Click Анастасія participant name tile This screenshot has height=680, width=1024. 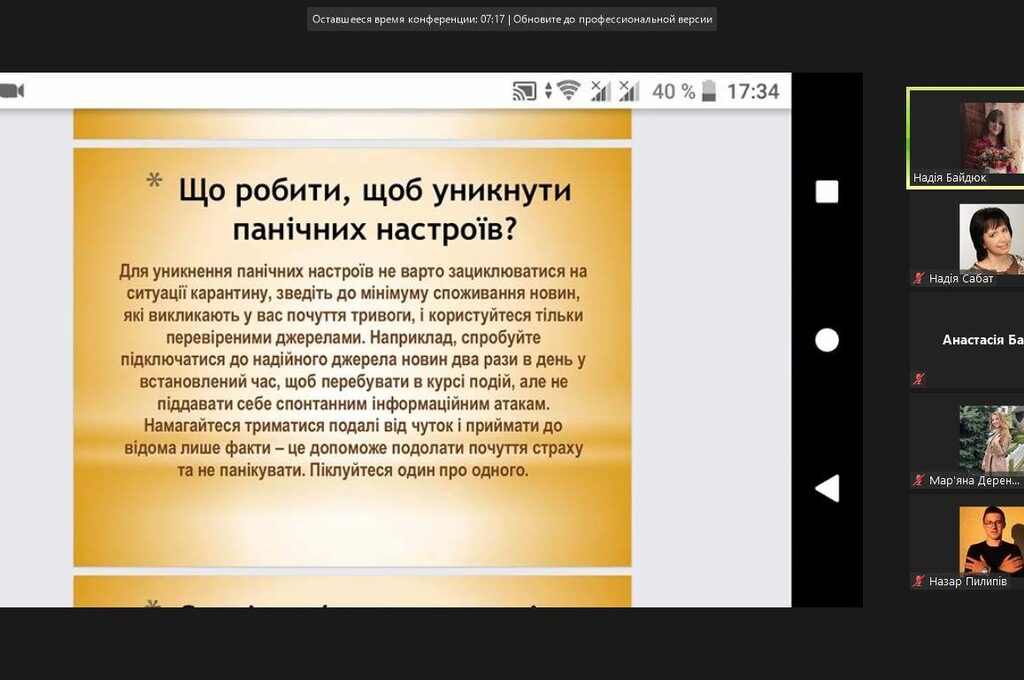click(982, 340)
